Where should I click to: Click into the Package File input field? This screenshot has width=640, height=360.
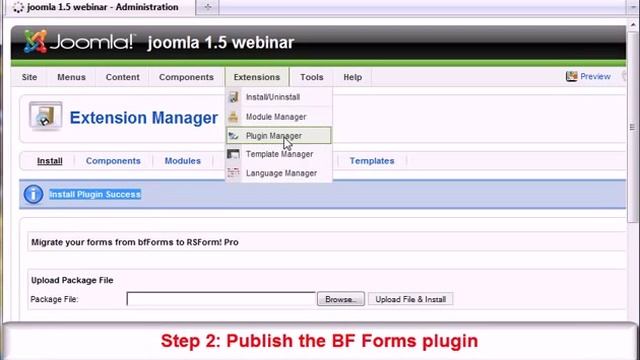pos(221,299)
